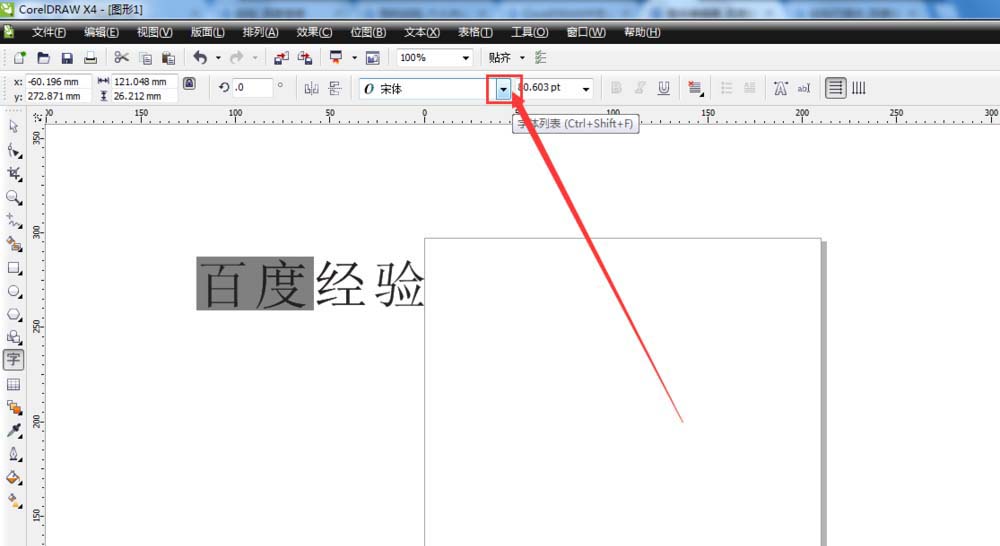Open the font size dropdown
Viewport: 1000px width, 546px height.
point(585,89)
